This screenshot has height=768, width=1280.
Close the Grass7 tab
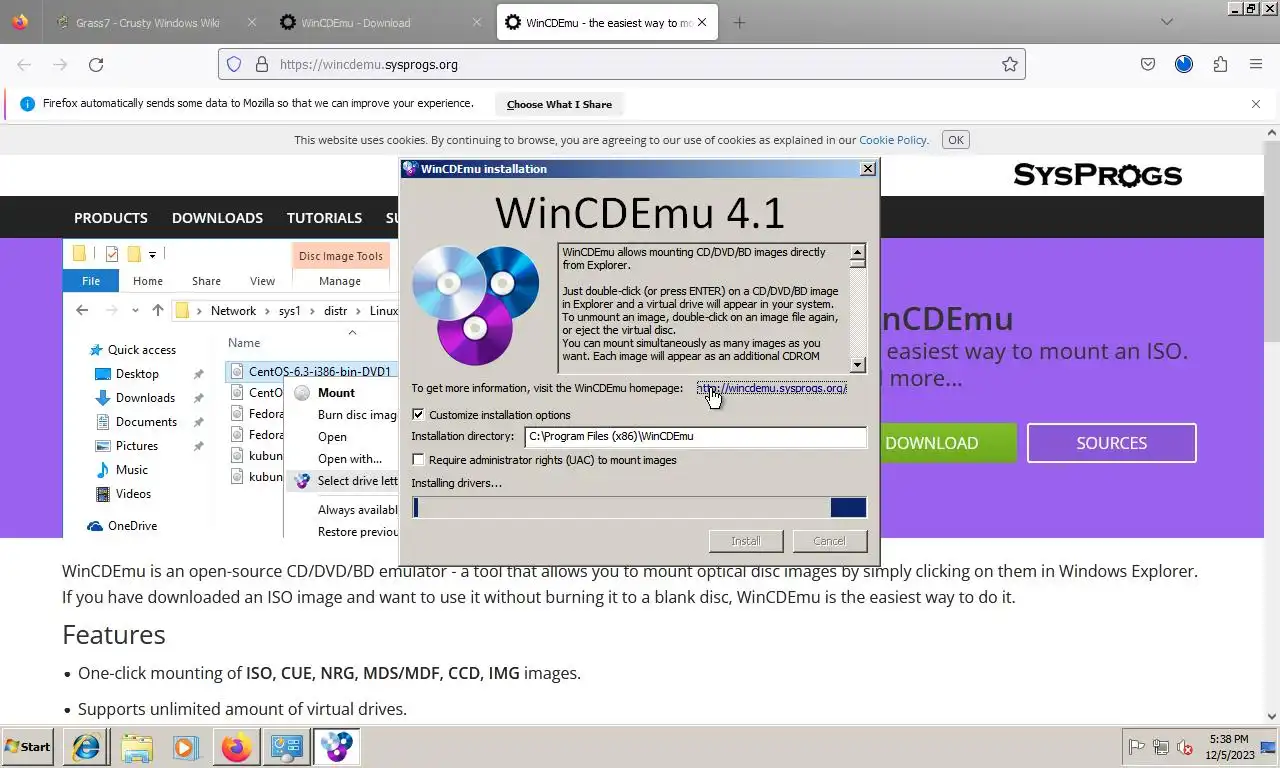pos(251,22)
